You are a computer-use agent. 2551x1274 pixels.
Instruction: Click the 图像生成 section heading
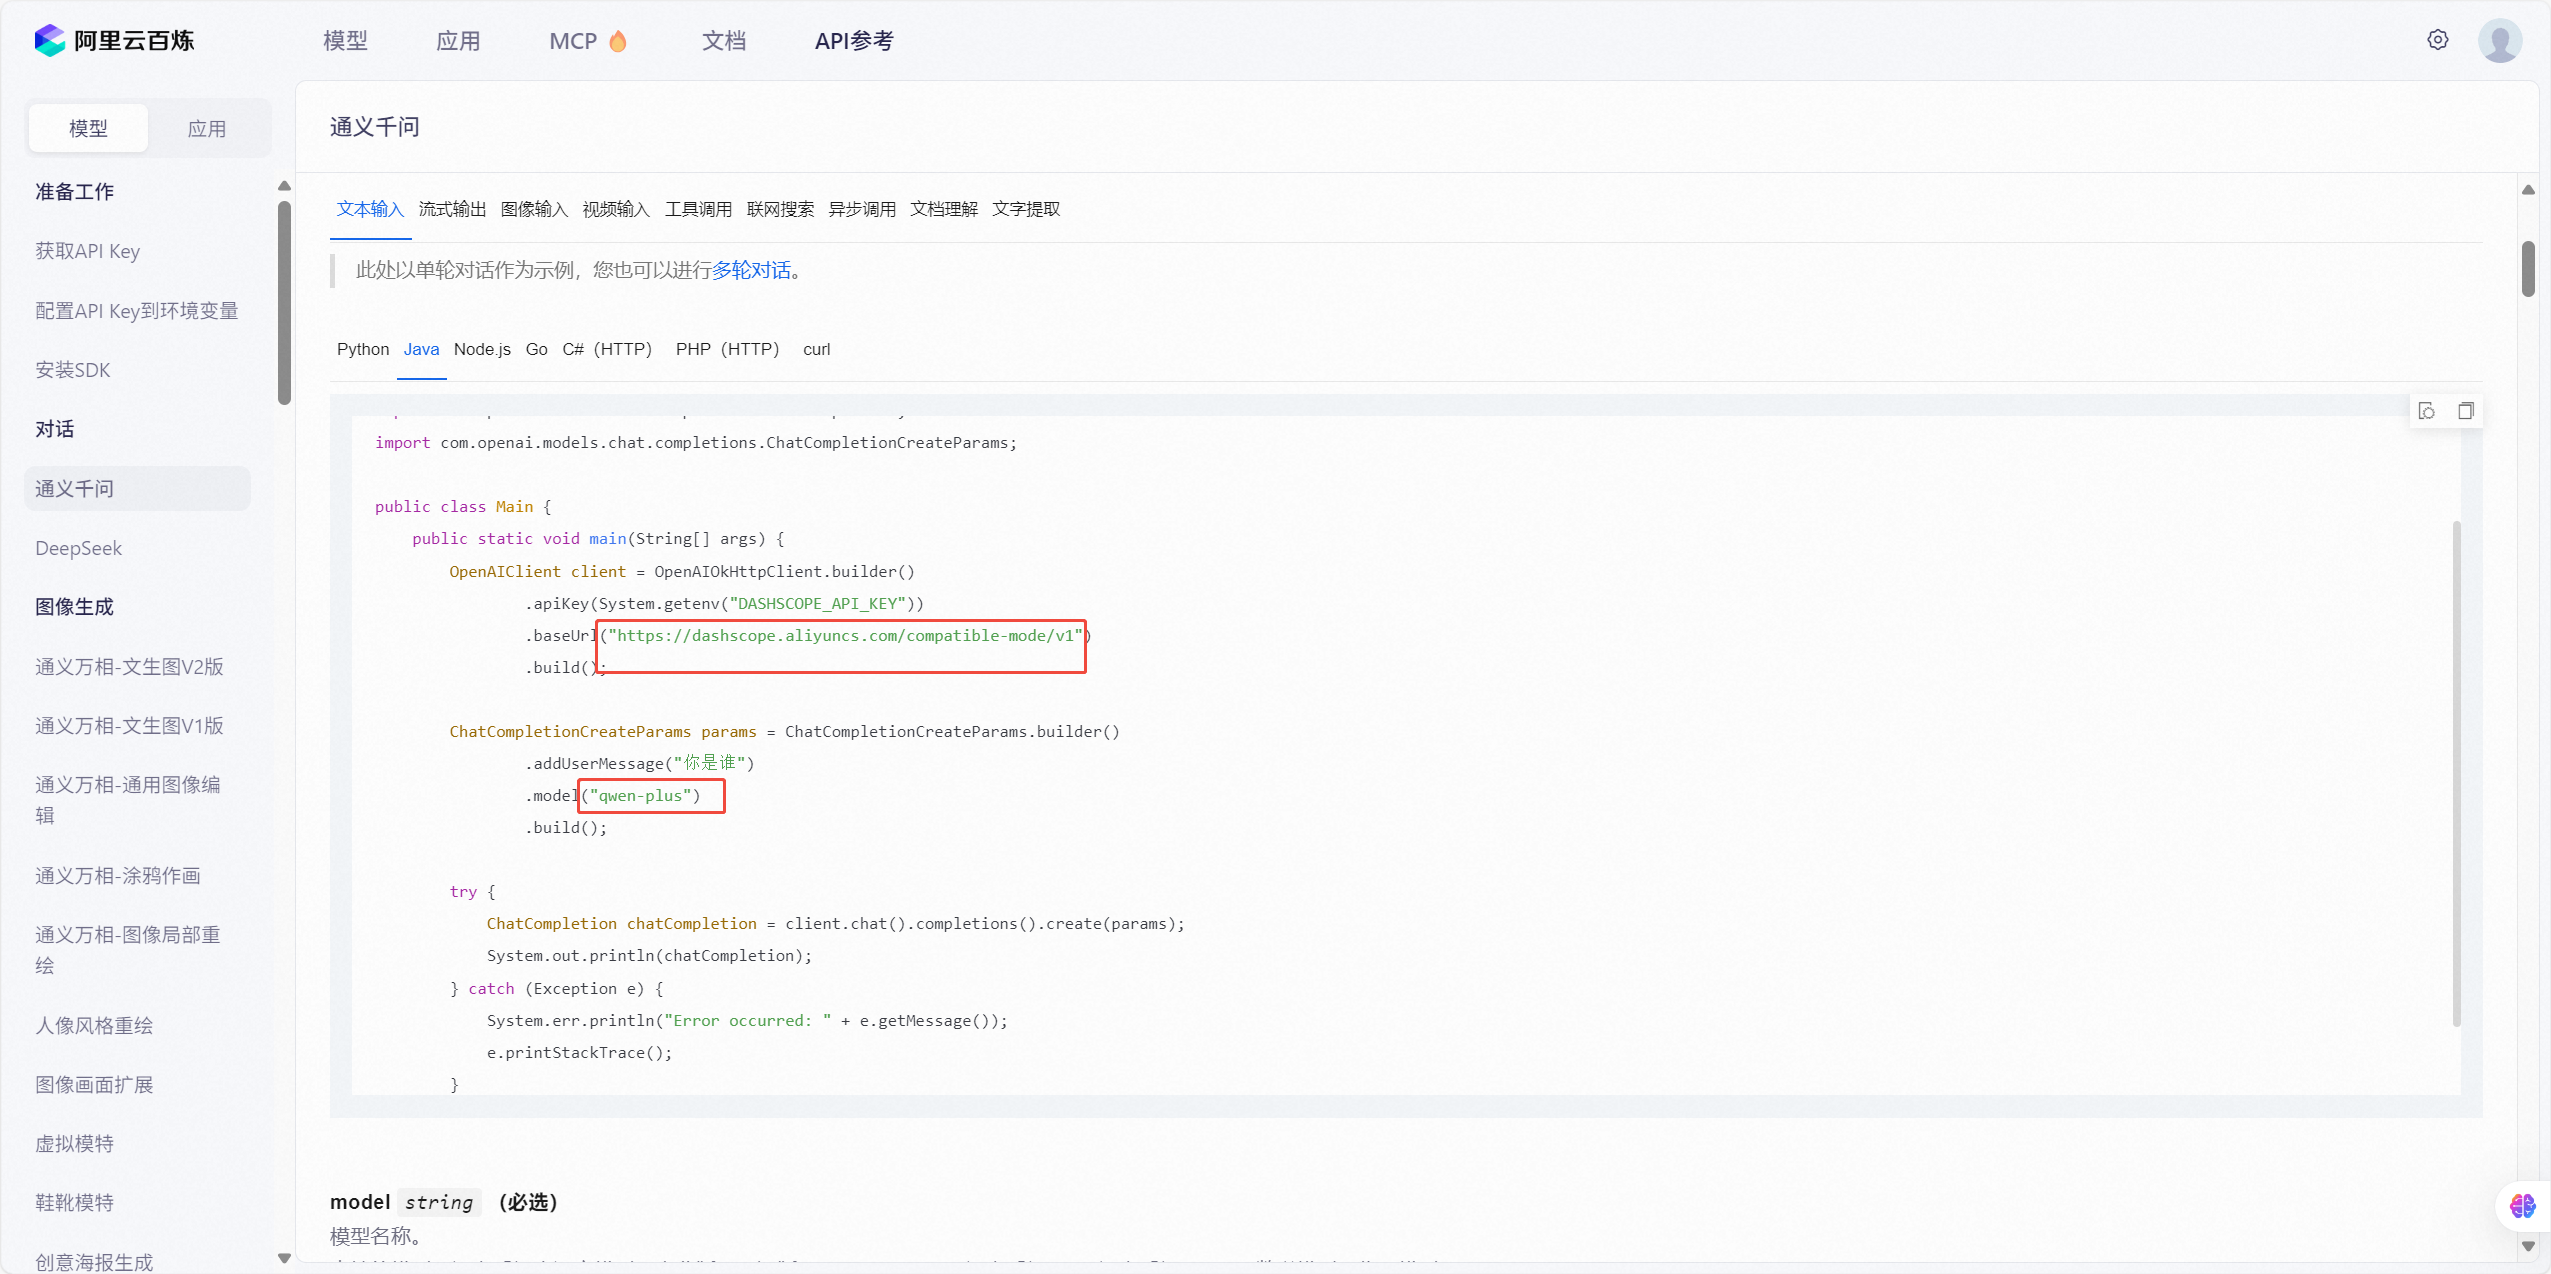[75, 607]
